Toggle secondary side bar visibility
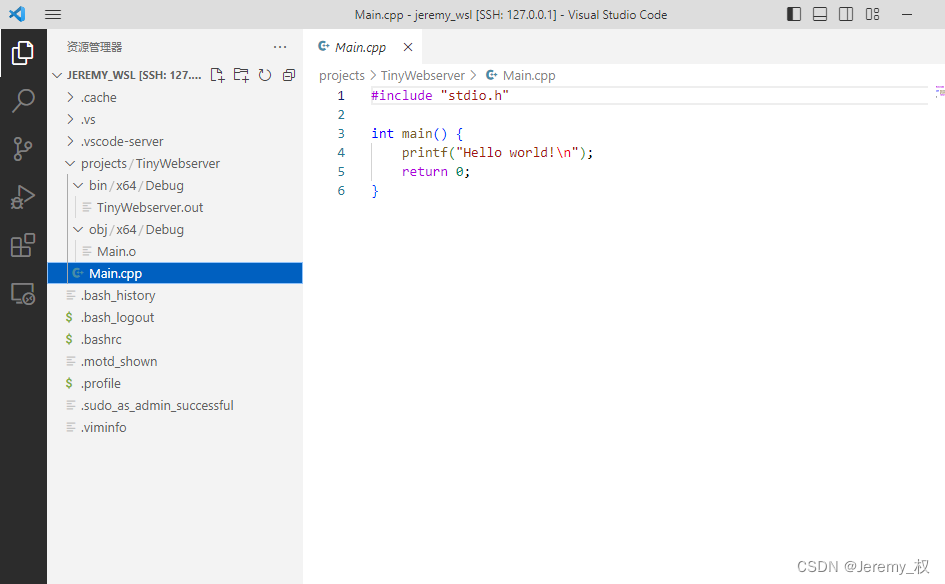Image resolution: width=945 pixels, height=584 pixels. (x=846, y=14)
